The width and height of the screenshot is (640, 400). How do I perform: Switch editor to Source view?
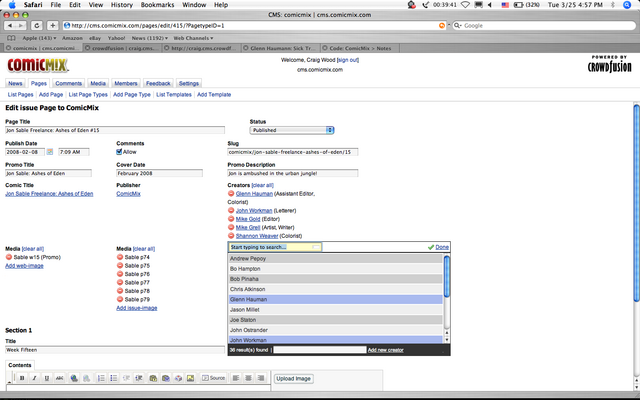(x=213, y=378)
